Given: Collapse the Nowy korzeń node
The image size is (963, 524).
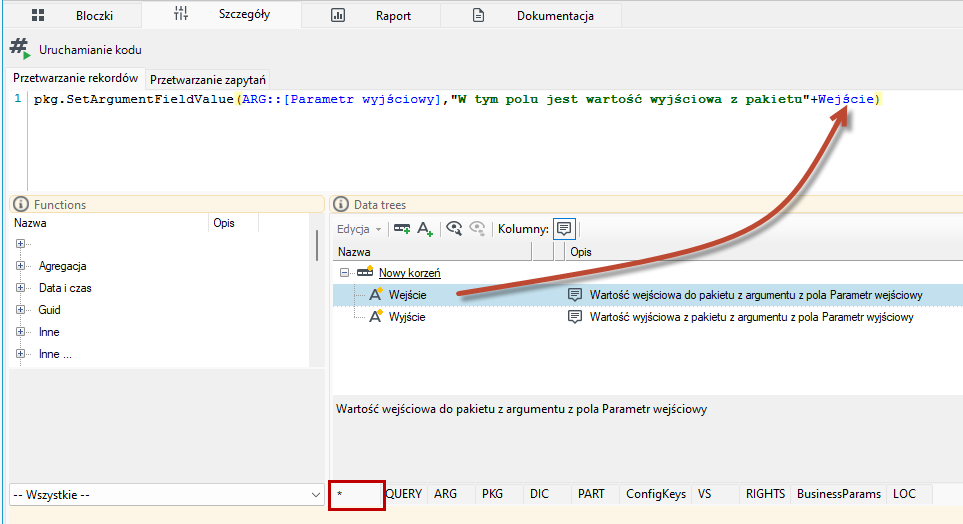Looking at the screenshot, I should 345,273.
